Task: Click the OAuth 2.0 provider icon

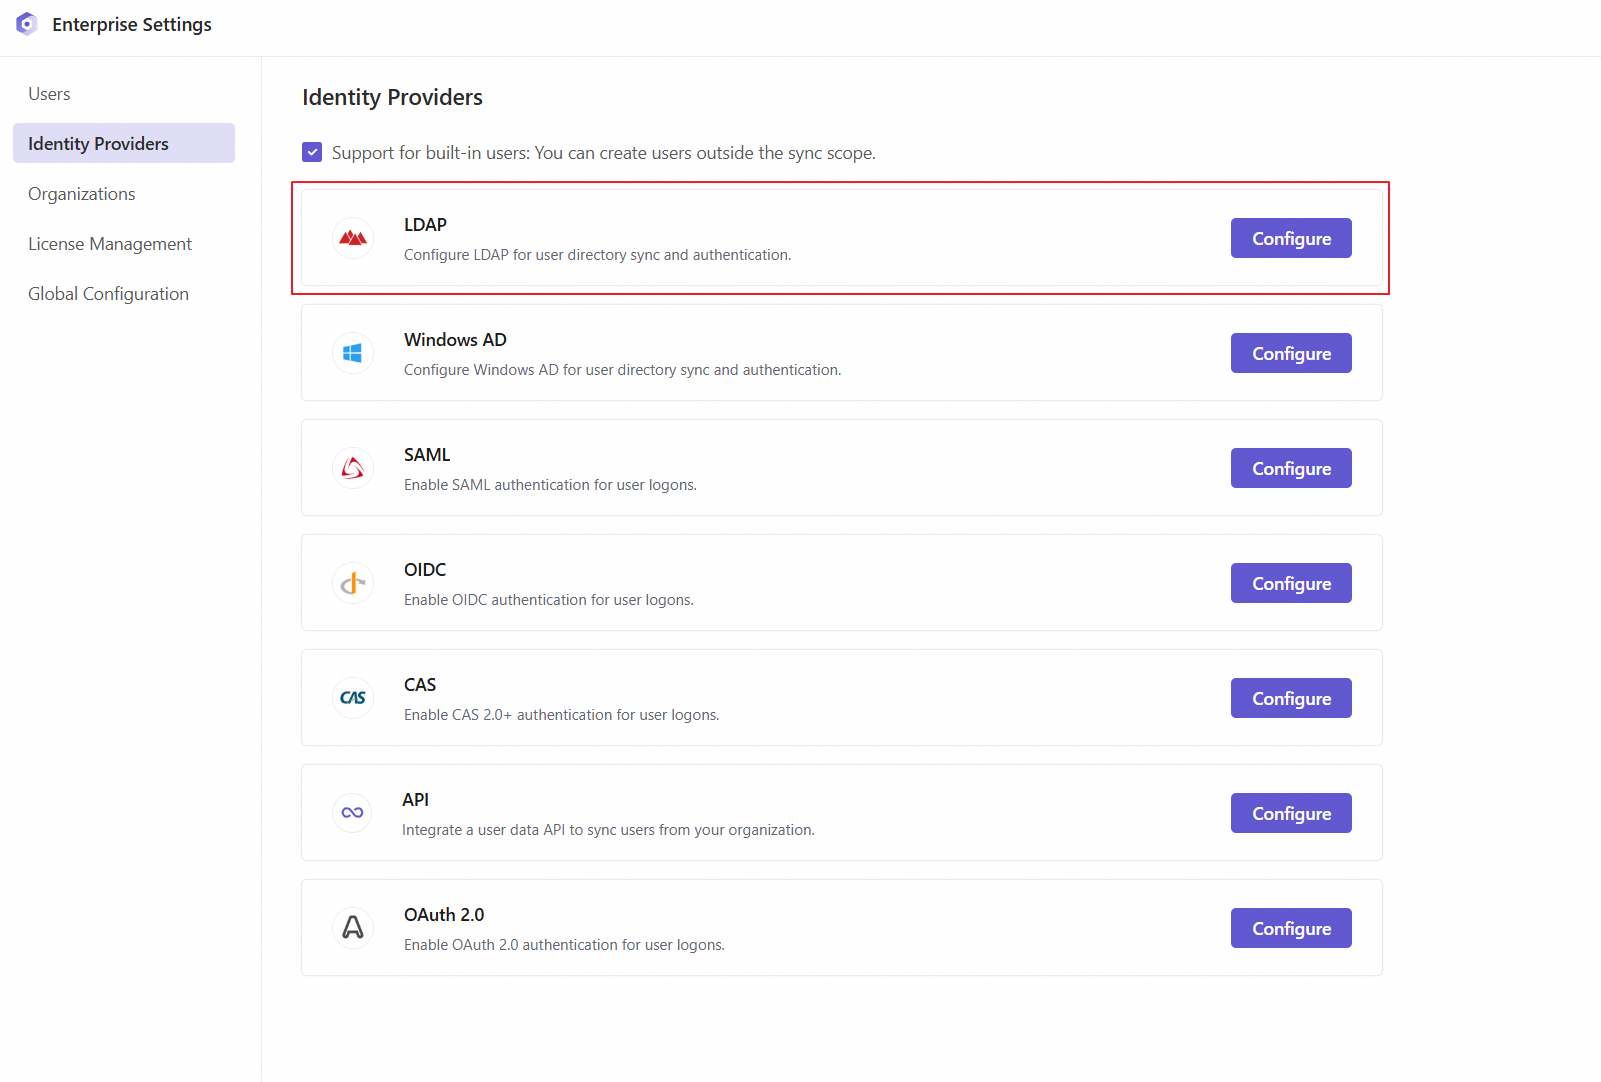Action: pos(353,928)
